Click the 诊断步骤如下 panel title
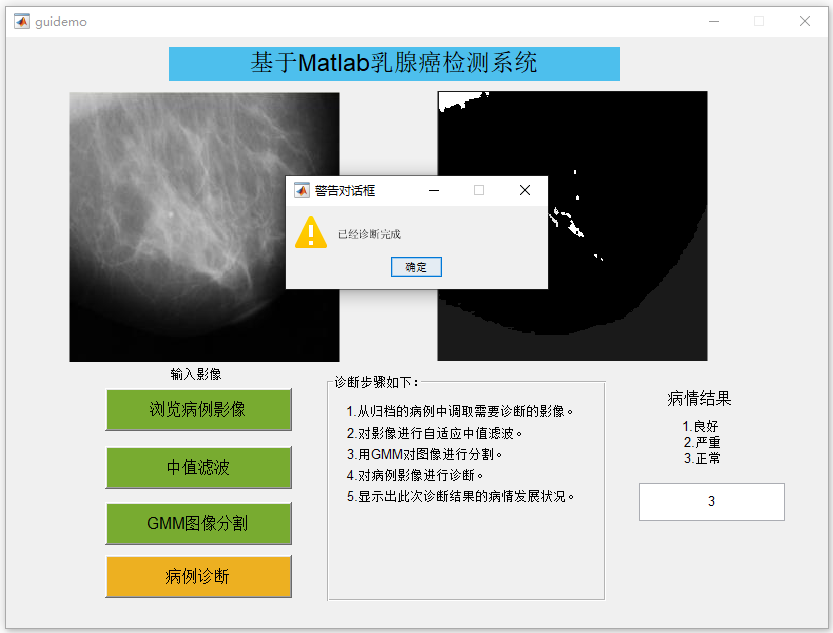Viewport: 833px width, 633px height. 376,382
